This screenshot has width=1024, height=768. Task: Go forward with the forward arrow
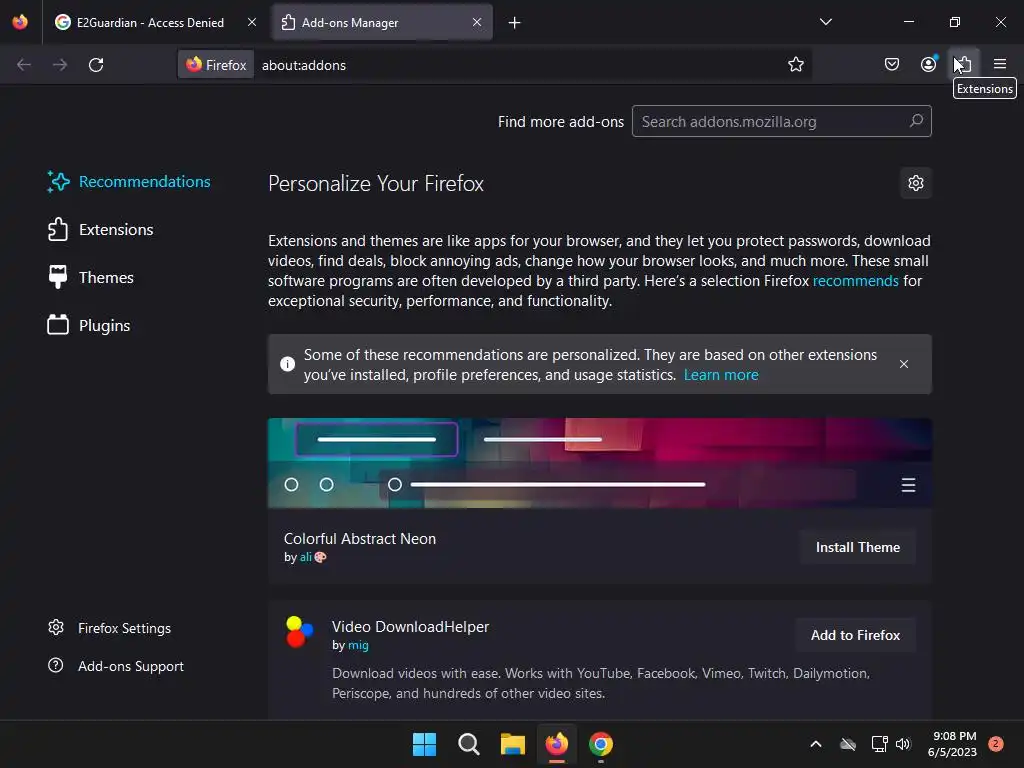[60, 65]
